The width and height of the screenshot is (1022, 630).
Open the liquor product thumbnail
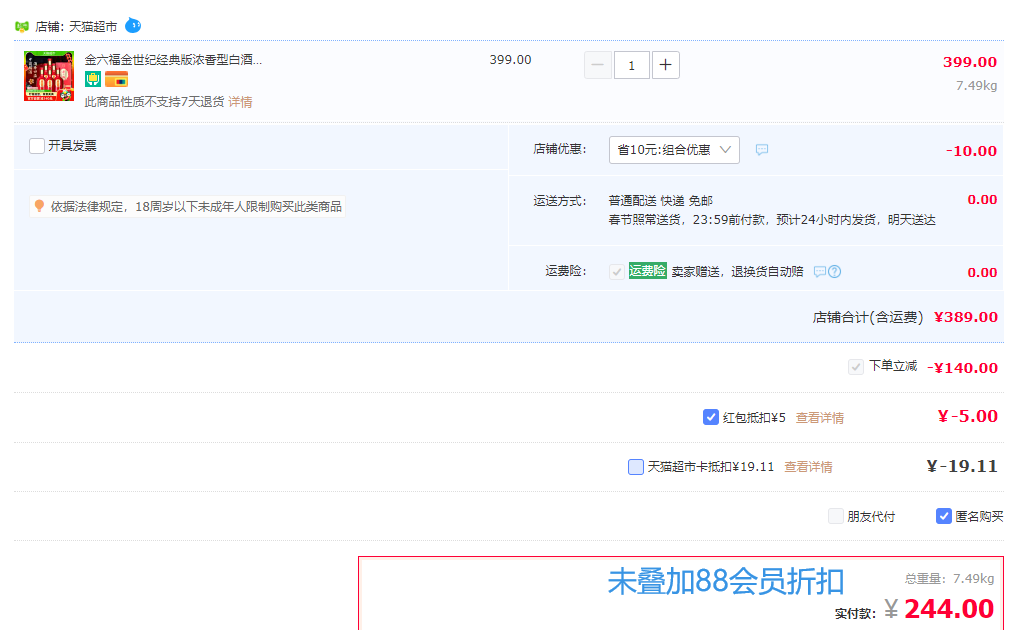coord(49,76)
